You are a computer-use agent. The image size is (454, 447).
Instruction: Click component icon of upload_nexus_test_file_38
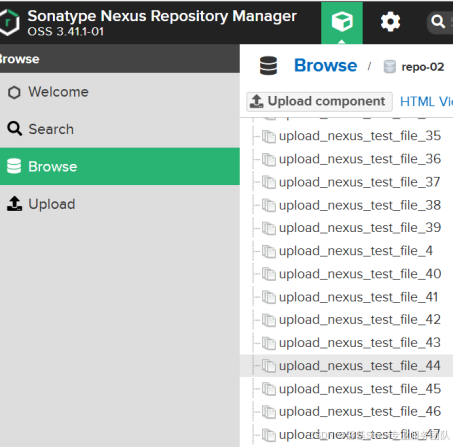269,205
